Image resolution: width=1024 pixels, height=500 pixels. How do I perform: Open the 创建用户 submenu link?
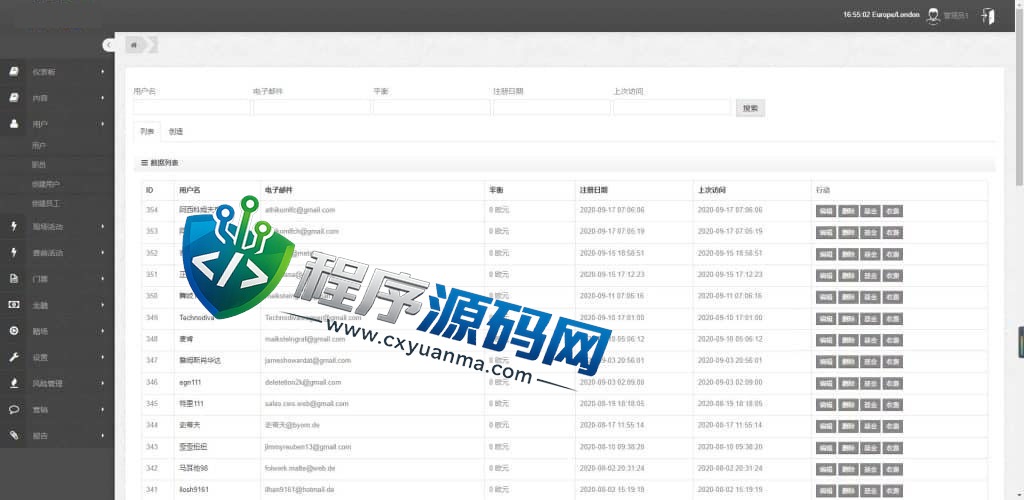46,185
